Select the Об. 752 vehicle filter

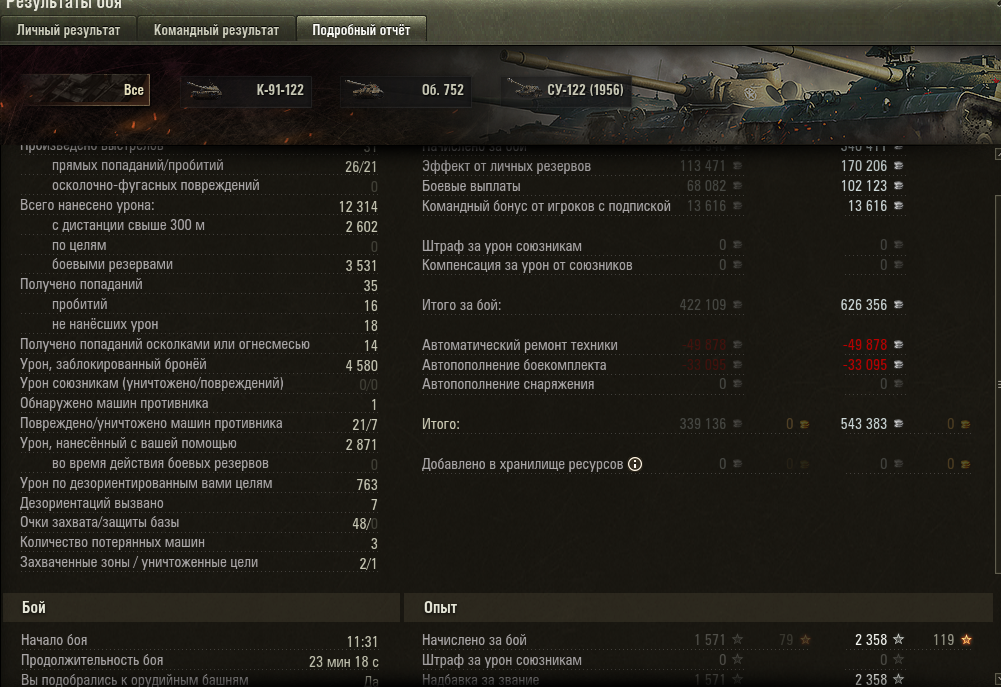point(405,90)
